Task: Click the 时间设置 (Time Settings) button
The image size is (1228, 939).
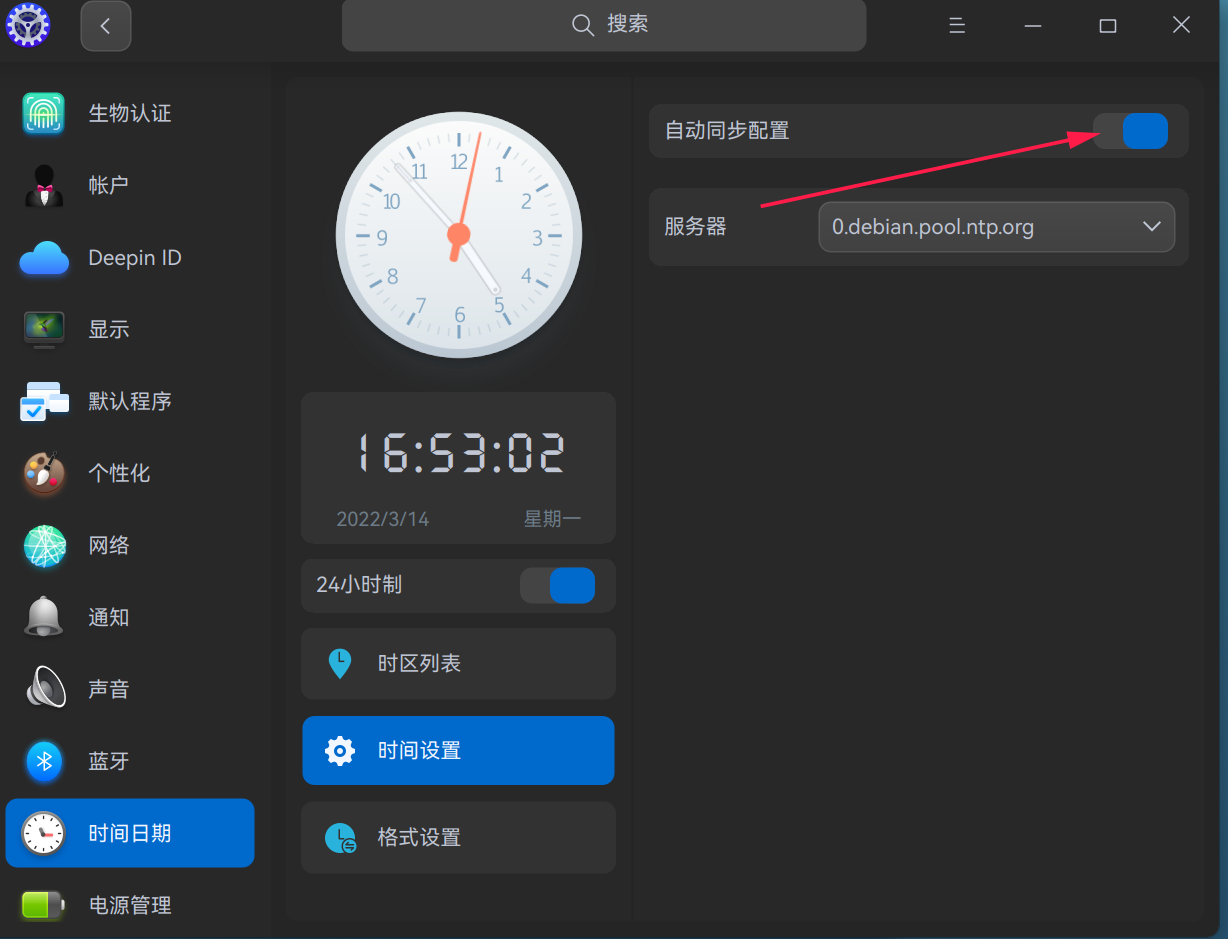Action: (458, 750)
